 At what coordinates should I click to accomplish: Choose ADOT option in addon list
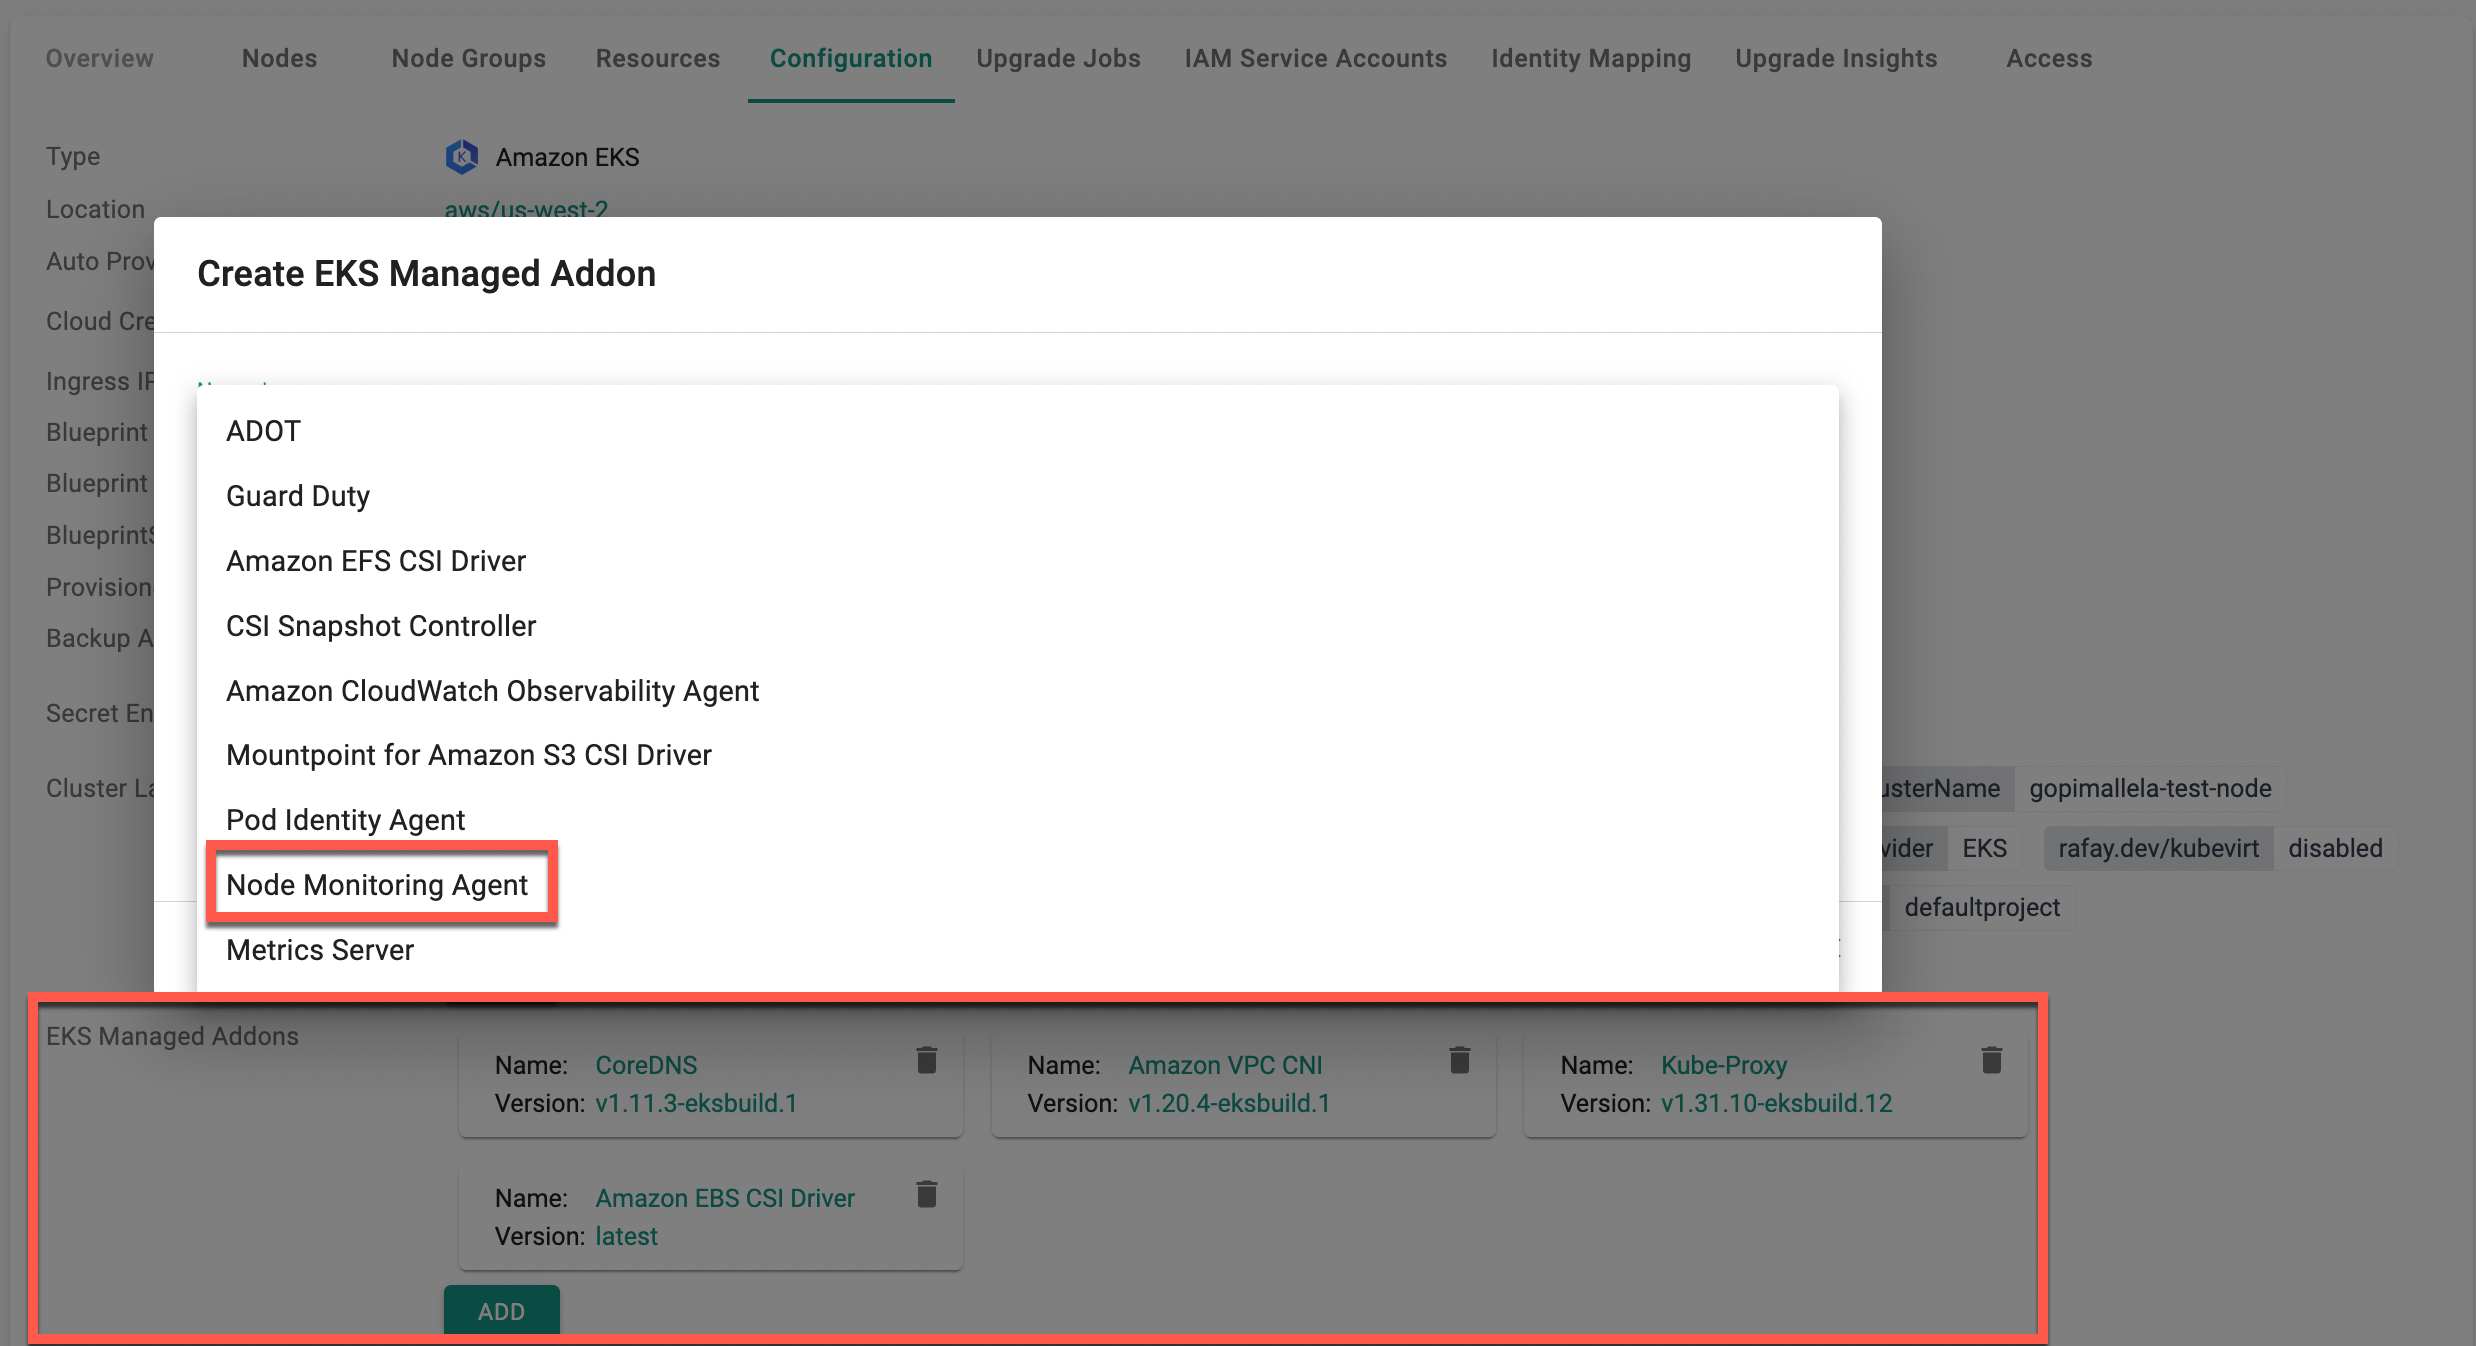click(263, 431)
